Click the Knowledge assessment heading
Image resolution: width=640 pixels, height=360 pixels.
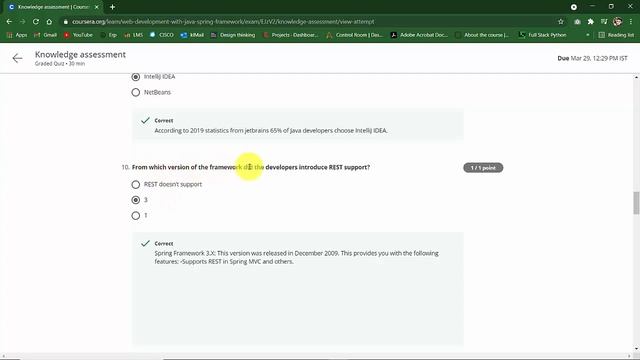(x=80, y=54)
